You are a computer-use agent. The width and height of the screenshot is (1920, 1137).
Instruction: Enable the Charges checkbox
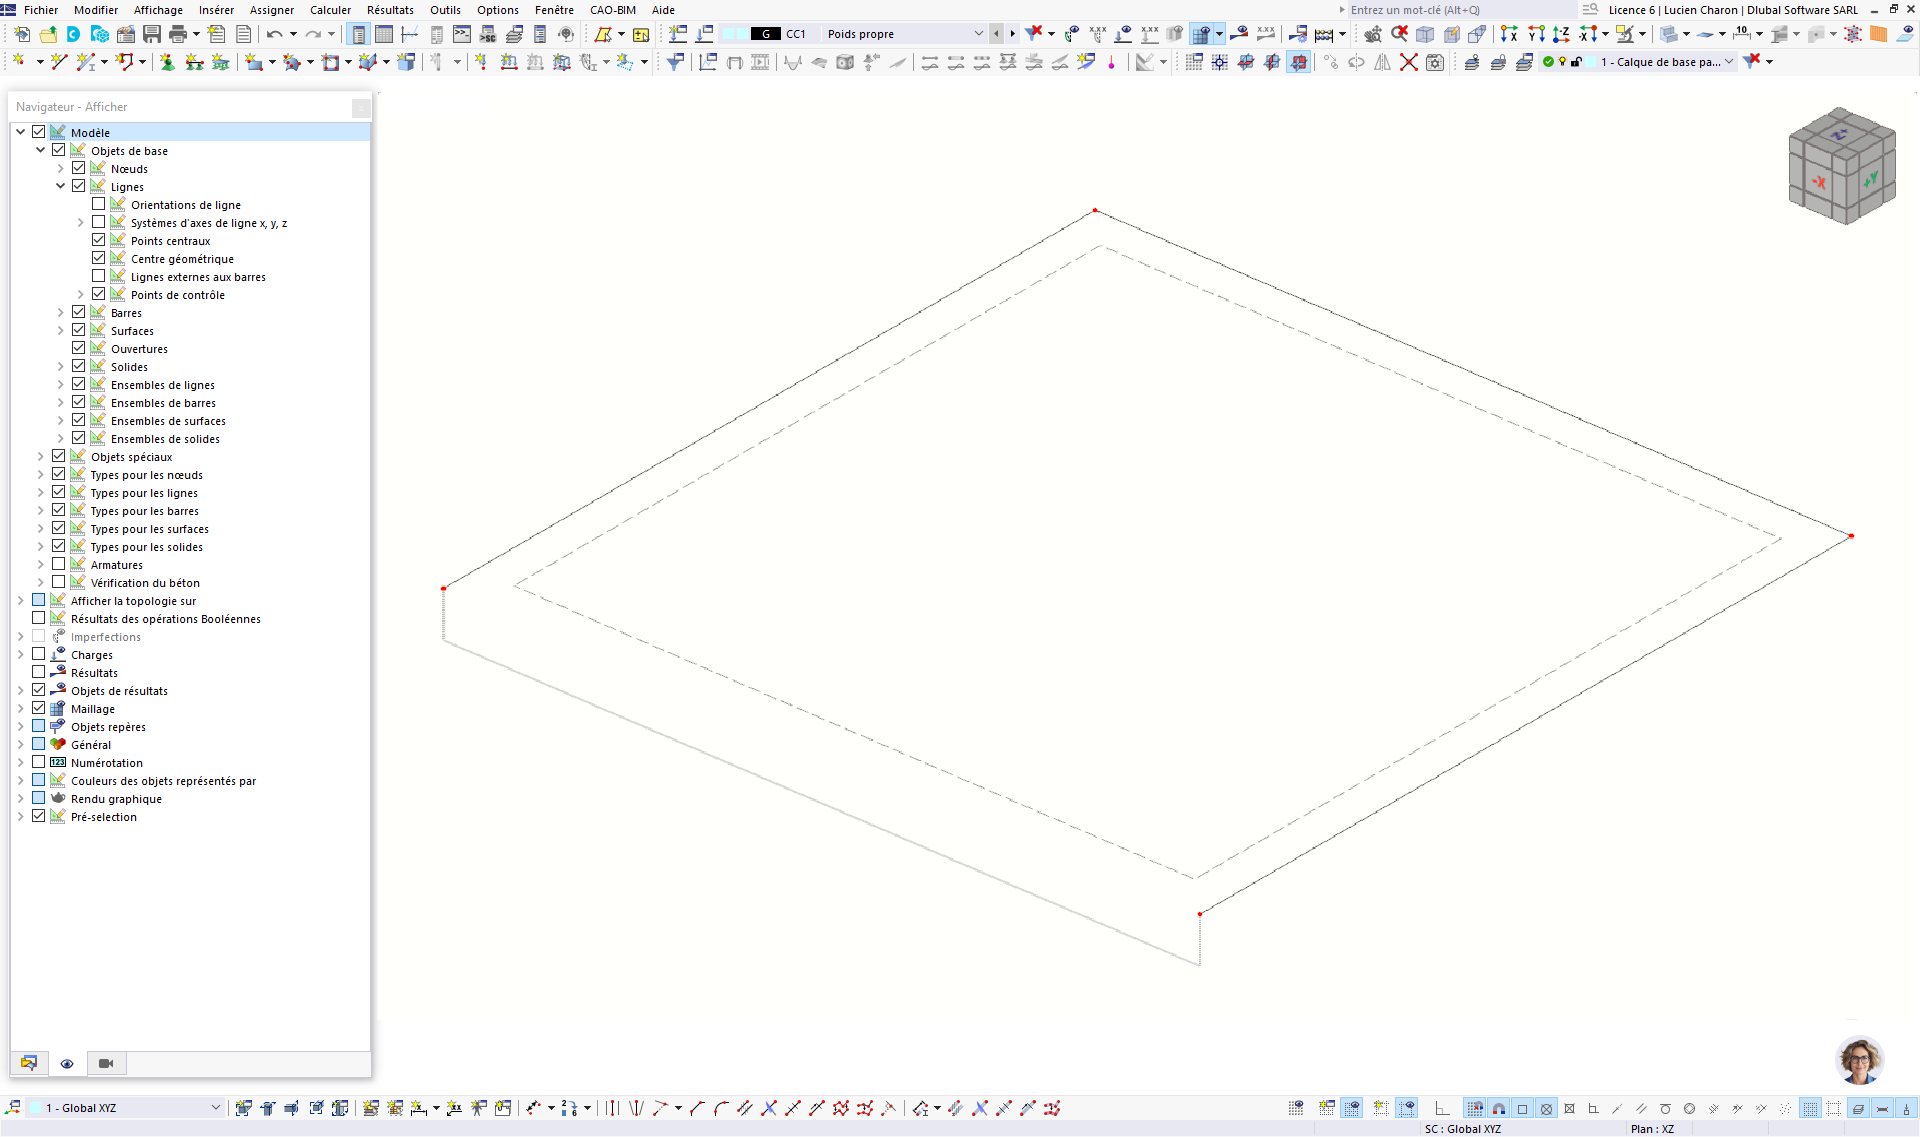point(39,653)
